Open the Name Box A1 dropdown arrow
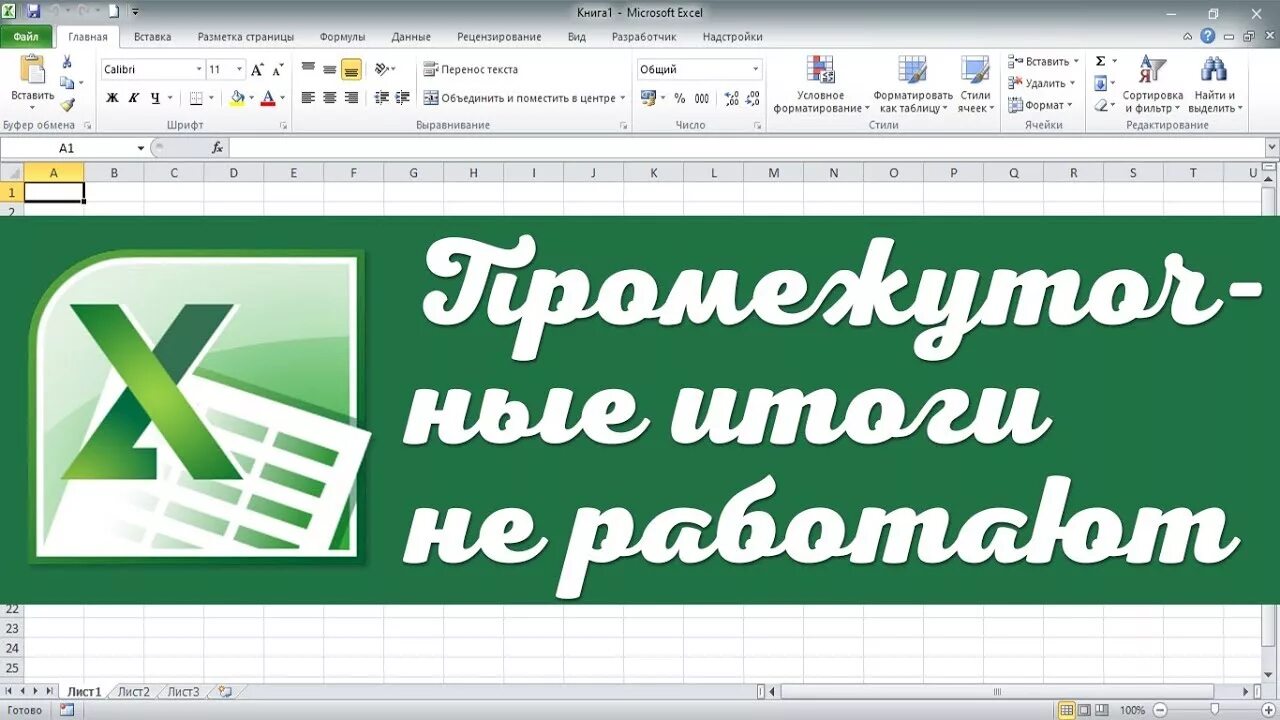 [x=140, y=148]
